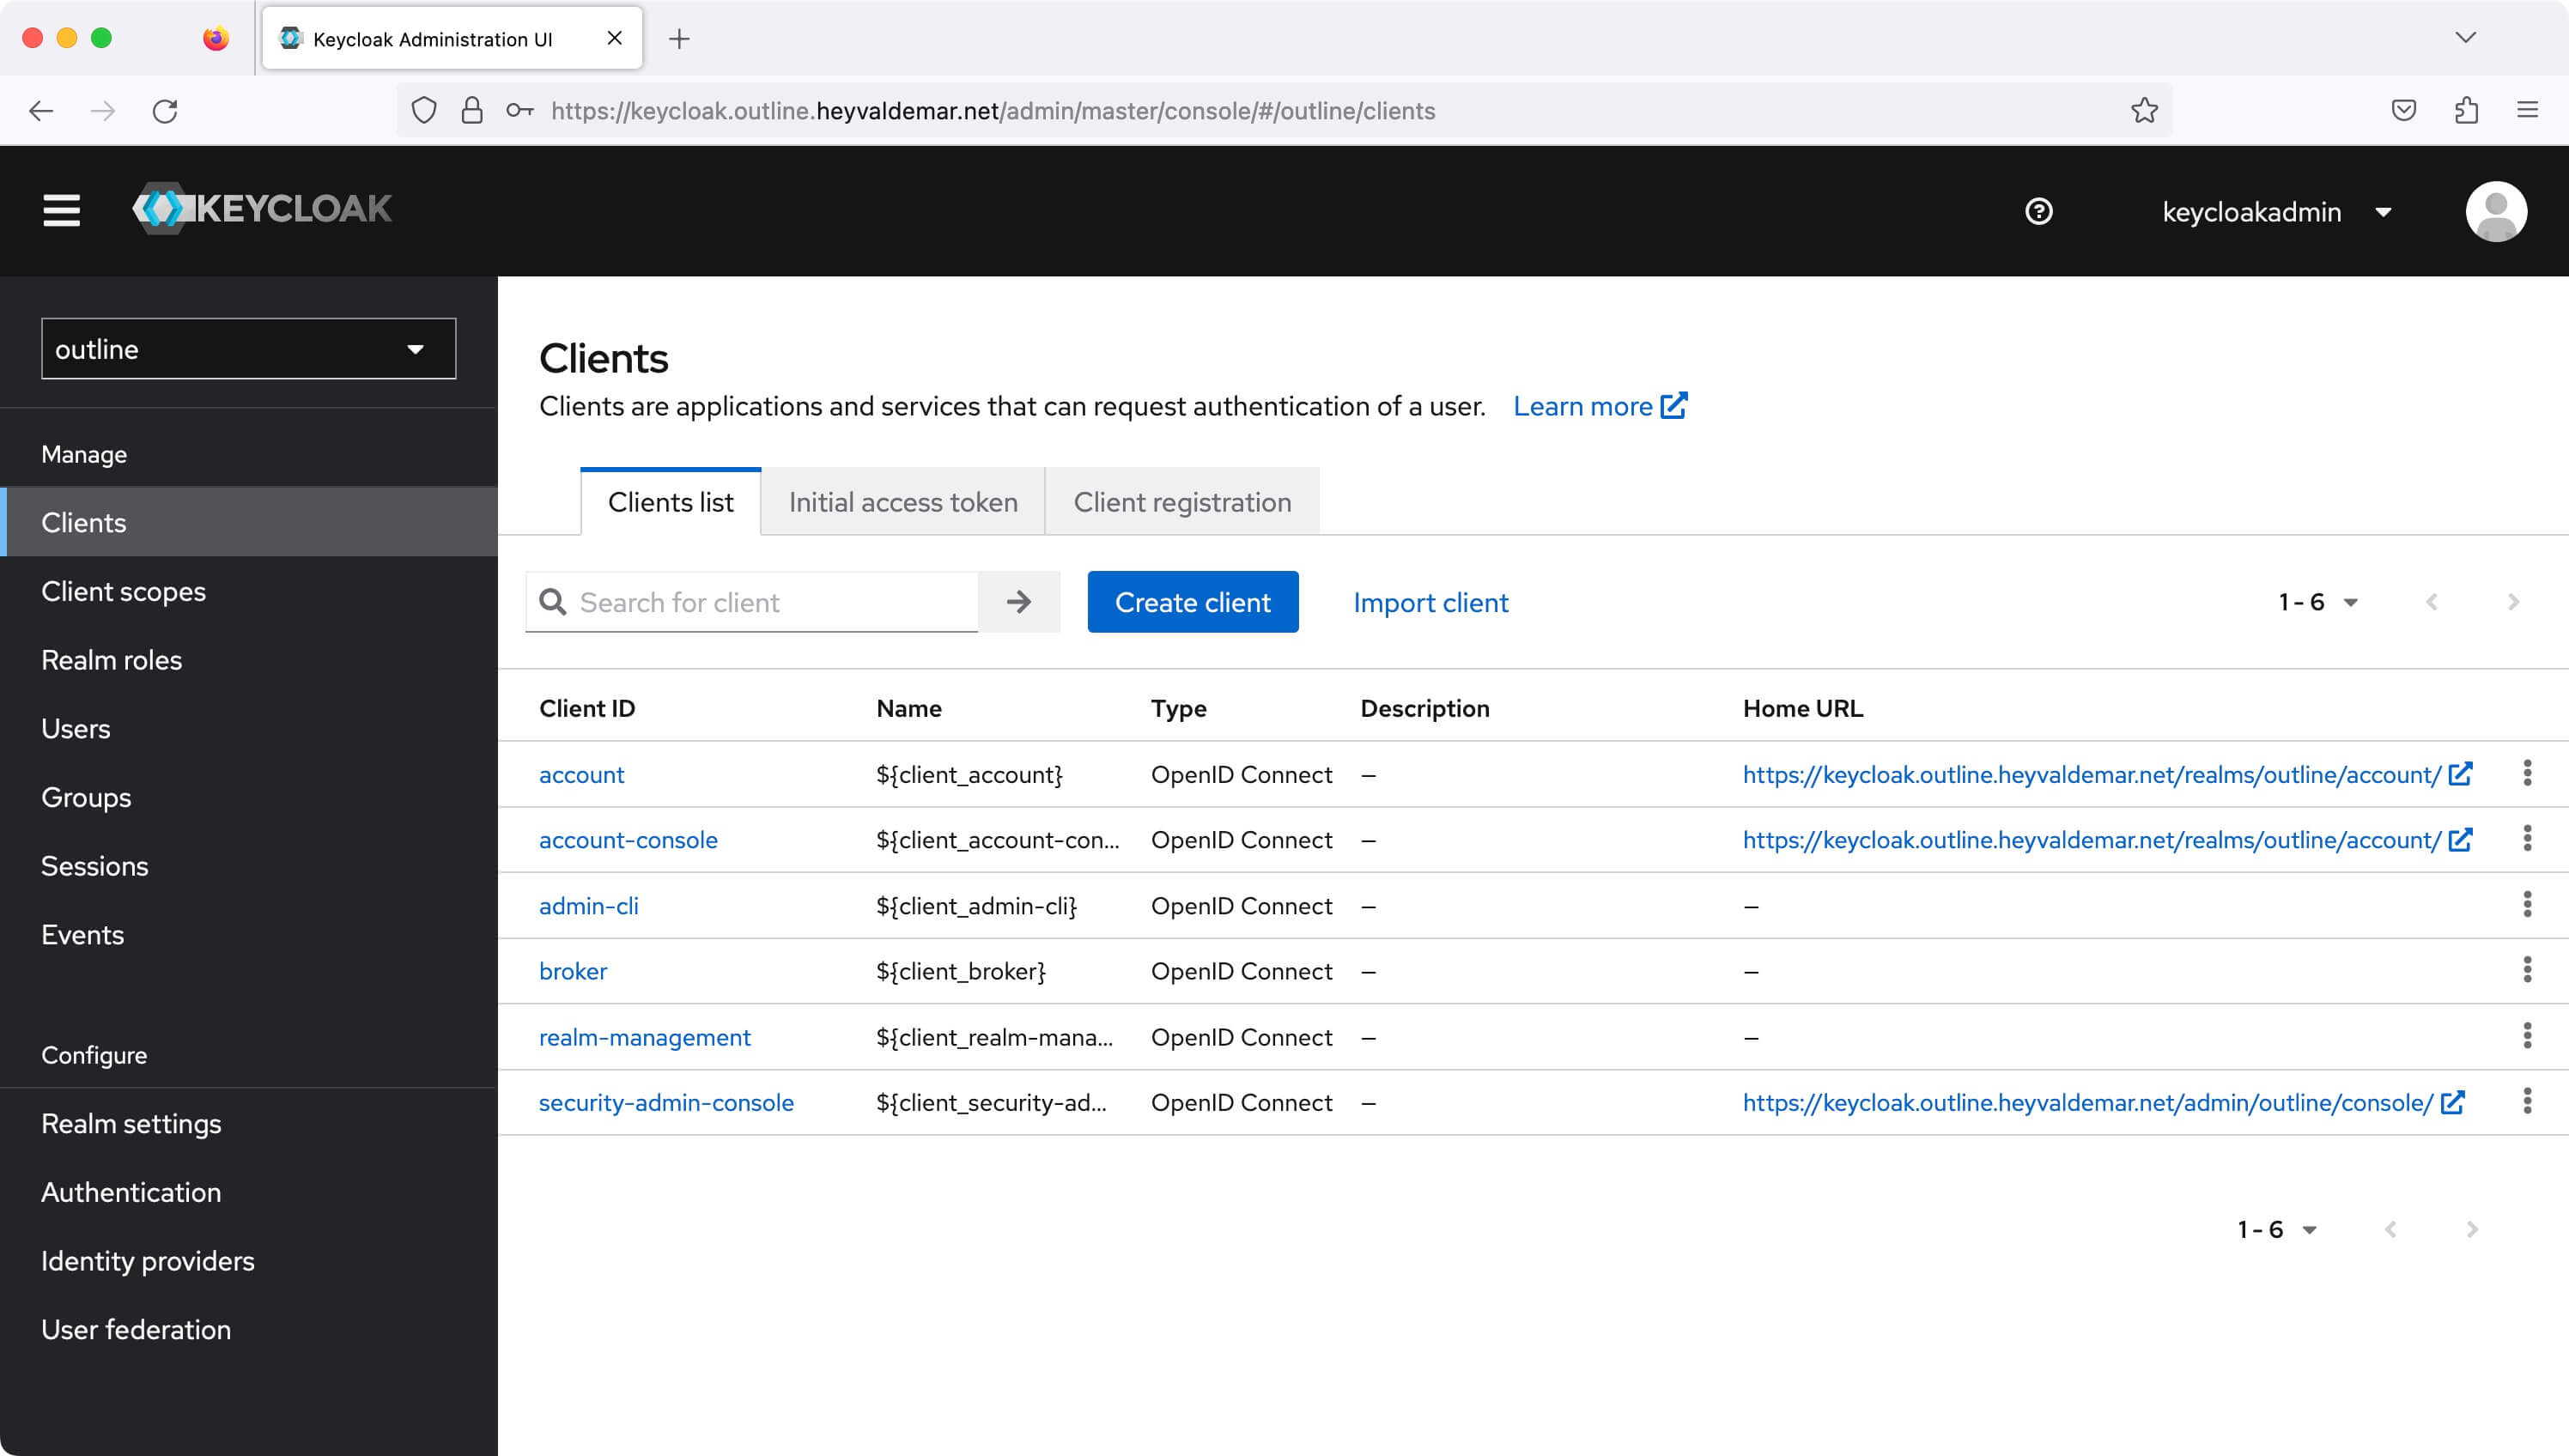Click the realm-management client ID
This screenshot has width=2569, height=1456.
point(646,1036)
